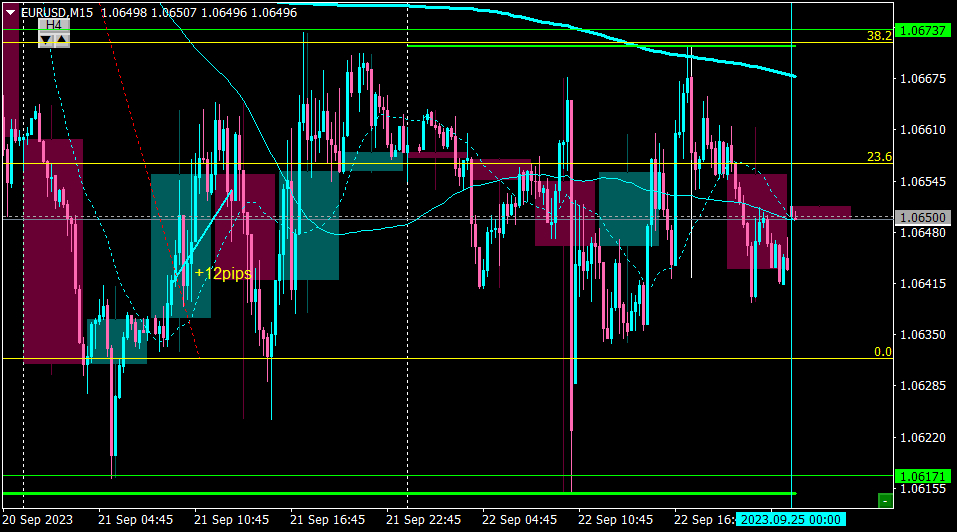Click the 22 Sep 04:45 time axis label

pos(519,520)
